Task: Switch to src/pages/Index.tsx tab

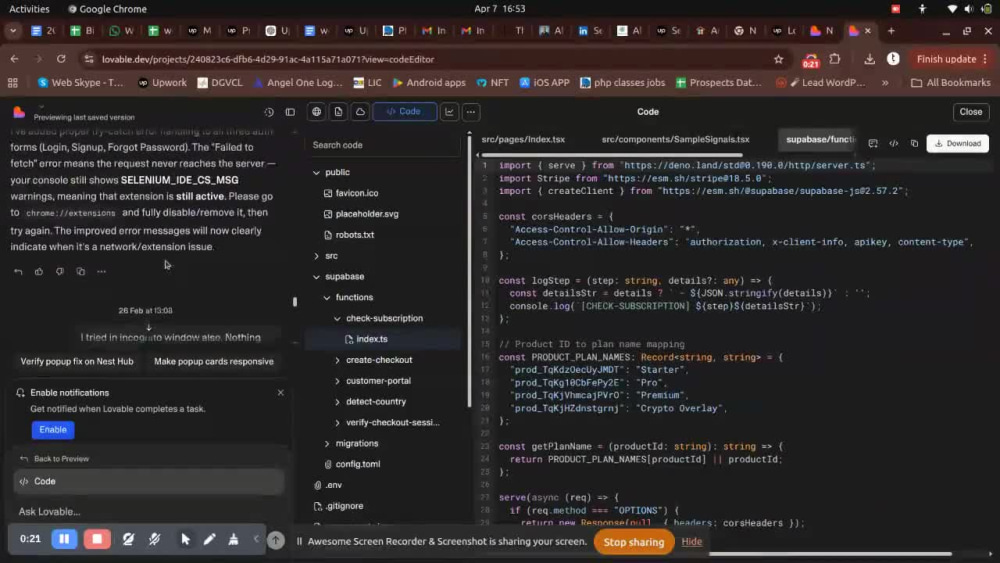Action: click(x=523, y=139)
